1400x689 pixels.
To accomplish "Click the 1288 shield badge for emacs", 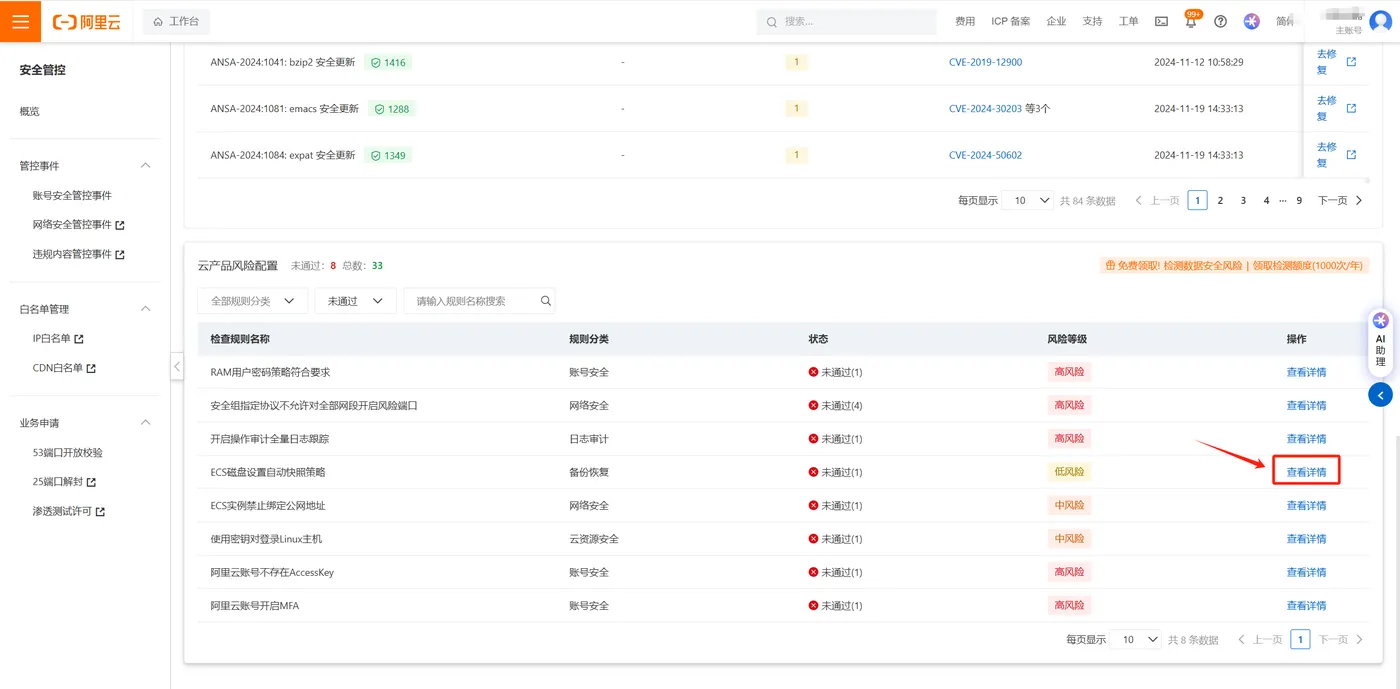I will click(391, 109).
